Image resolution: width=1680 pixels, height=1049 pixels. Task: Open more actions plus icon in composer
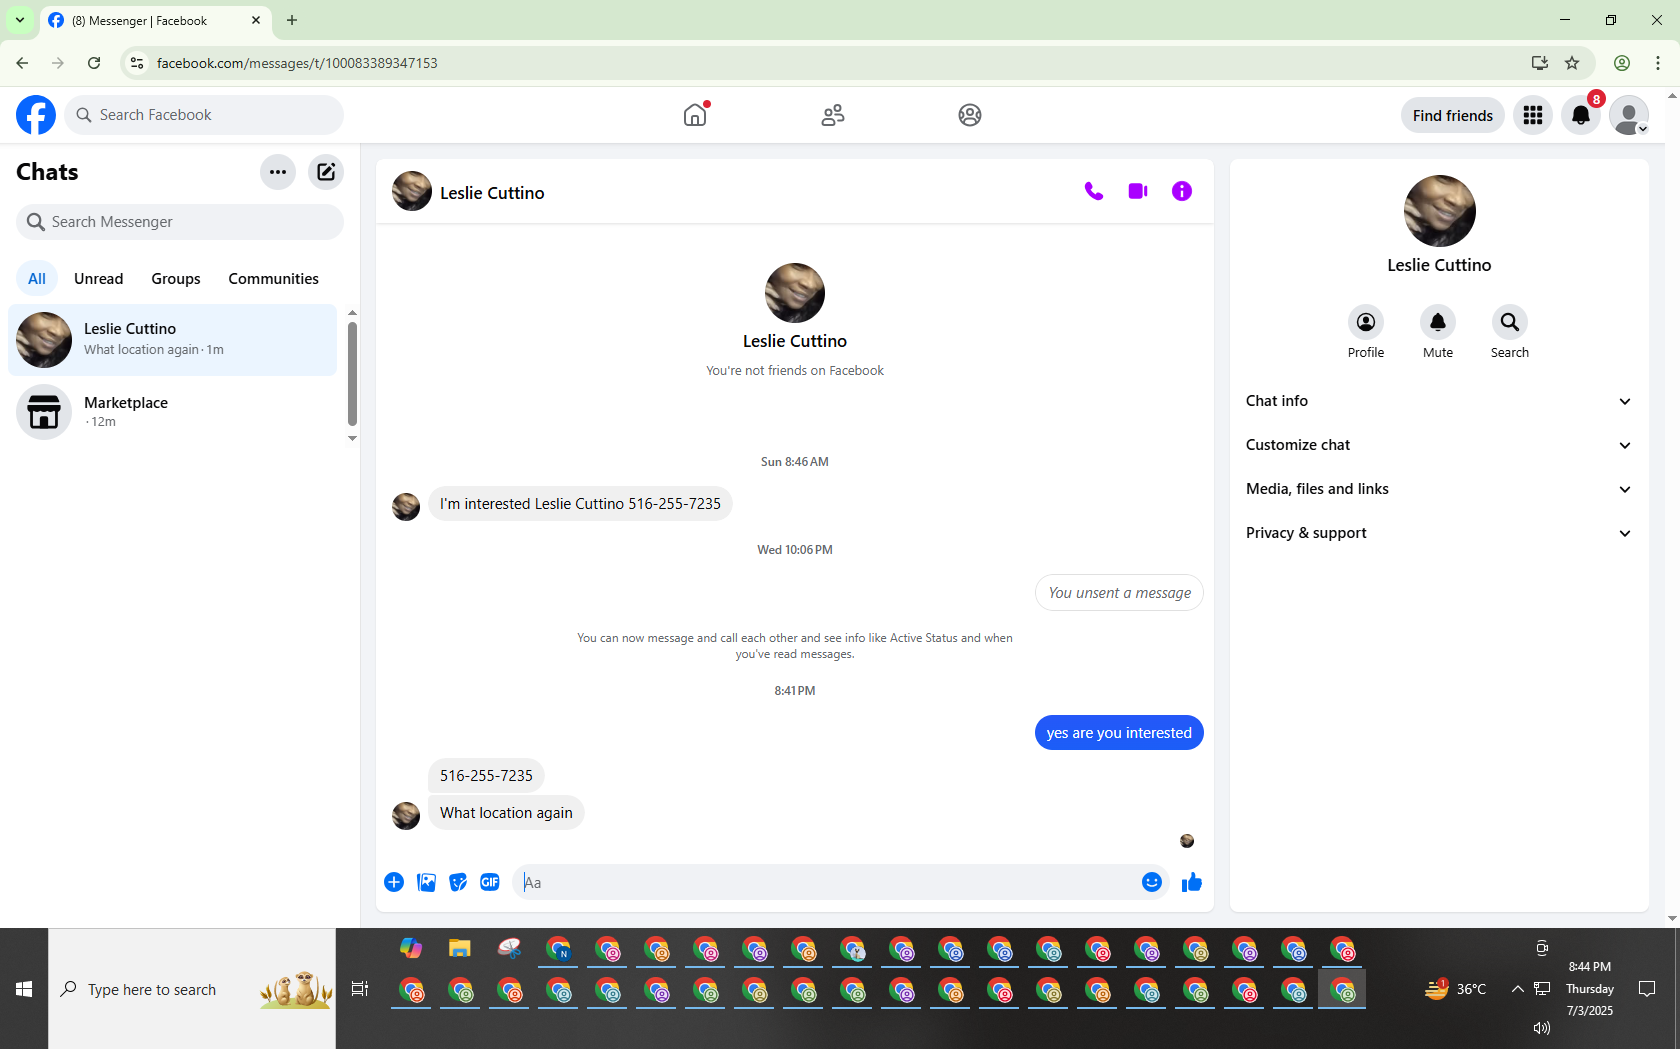pos(394,882)
